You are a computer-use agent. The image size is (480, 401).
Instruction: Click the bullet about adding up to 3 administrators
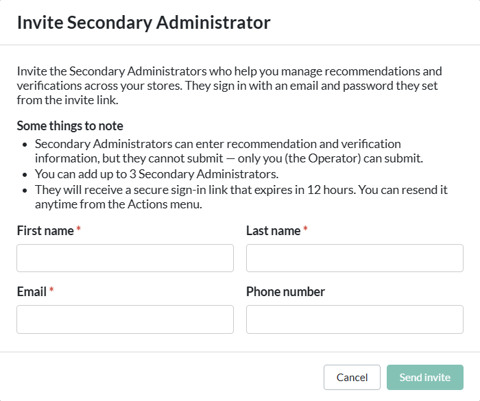pos(157,174)
